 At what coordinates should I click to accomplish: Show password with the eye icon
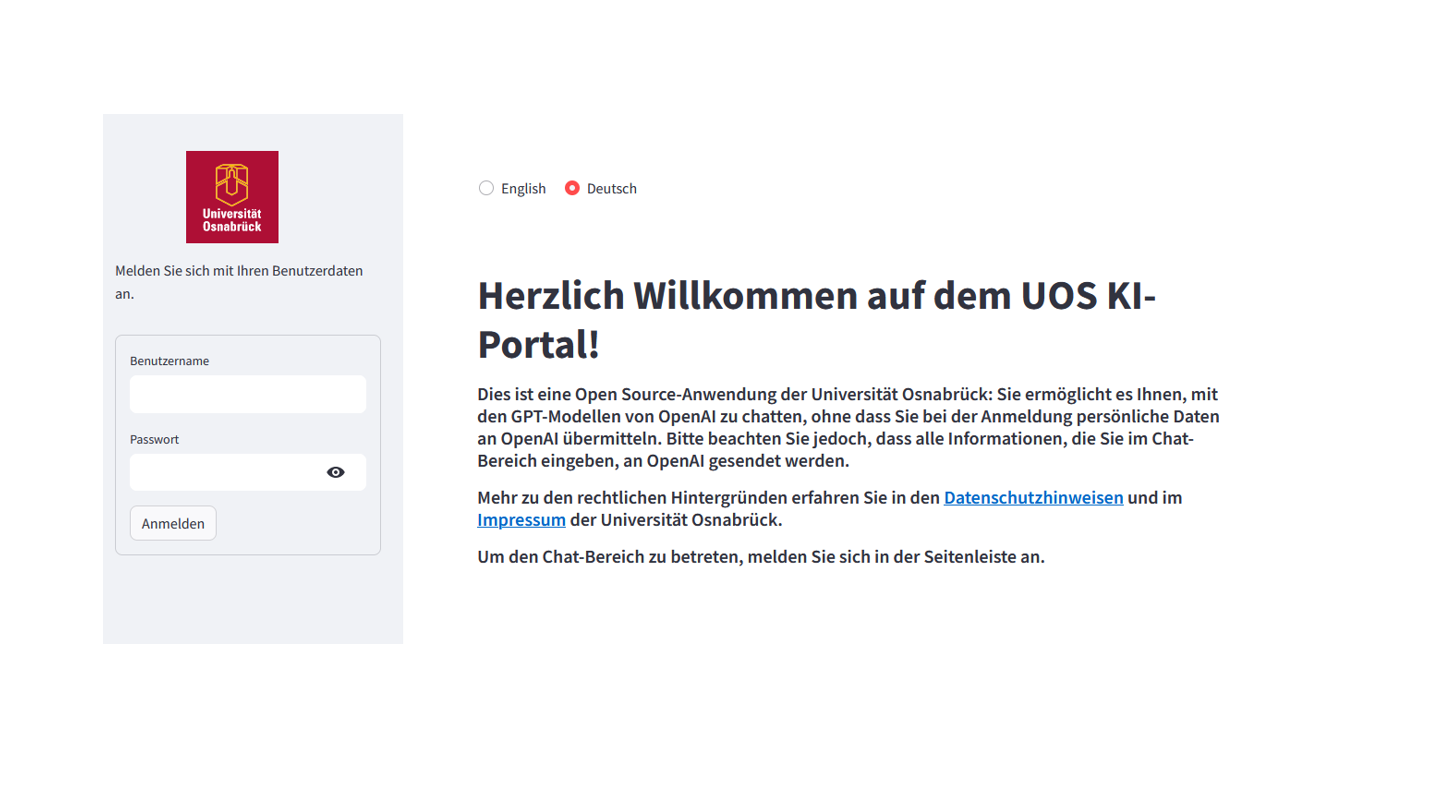click(336, 472)
